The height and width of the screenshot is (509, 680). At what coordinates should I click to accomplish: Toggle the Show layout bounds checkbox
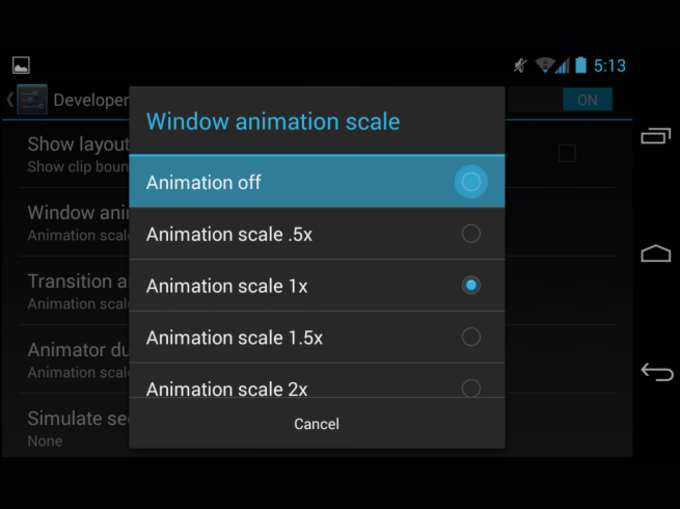(567, 153)
